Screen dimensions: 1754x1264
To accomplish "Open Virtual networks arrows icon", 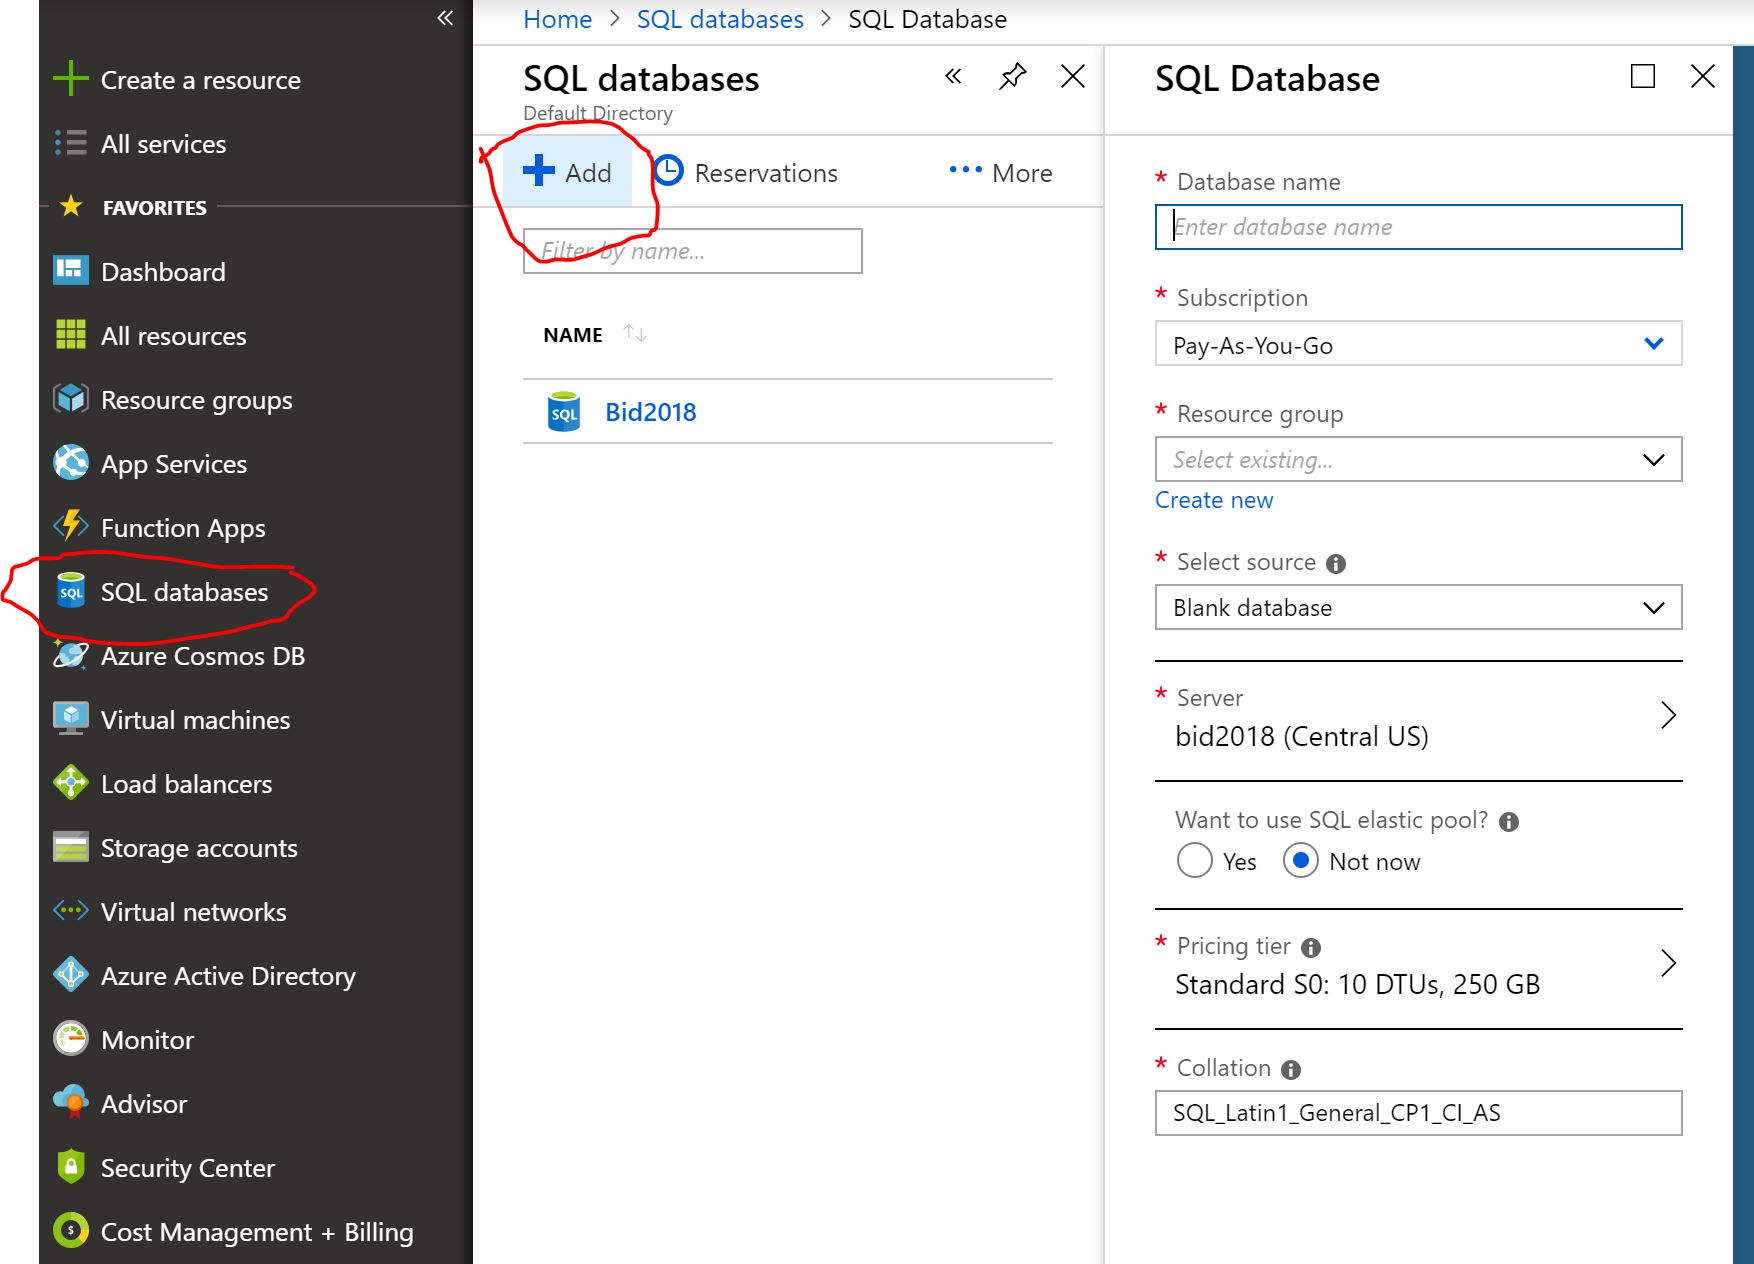I will pyautogui.click(x=71, y=911).
